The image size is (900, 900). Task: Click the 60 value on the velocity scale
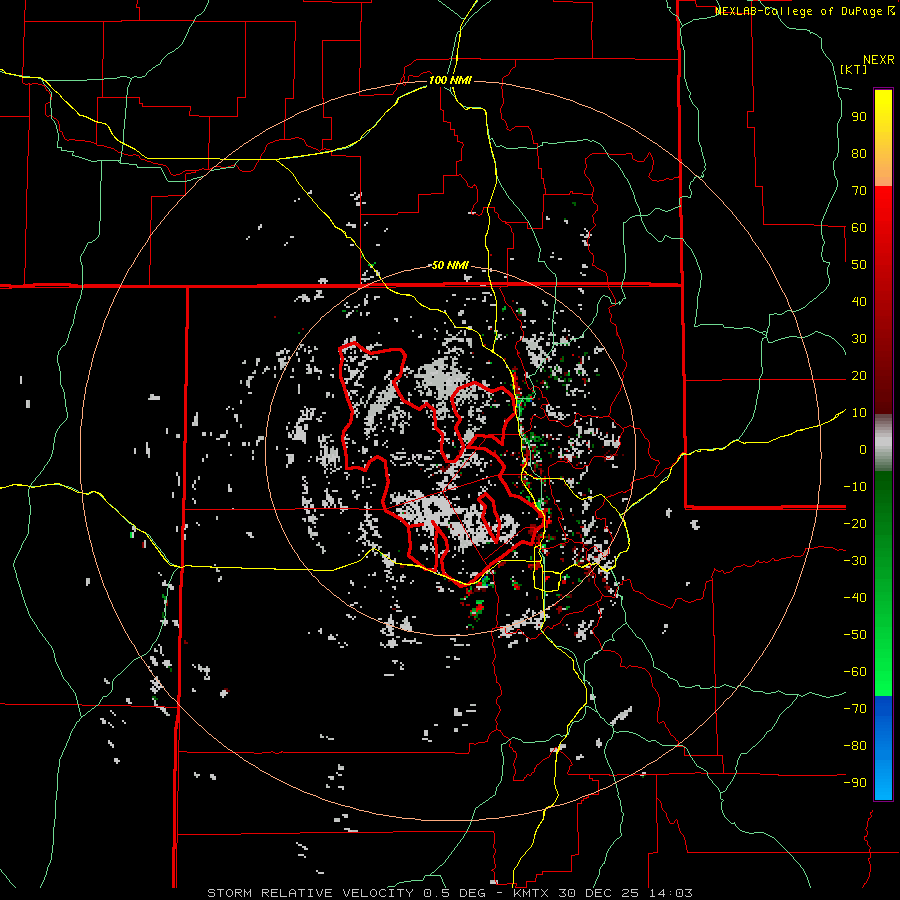click(x=859, y=228)
